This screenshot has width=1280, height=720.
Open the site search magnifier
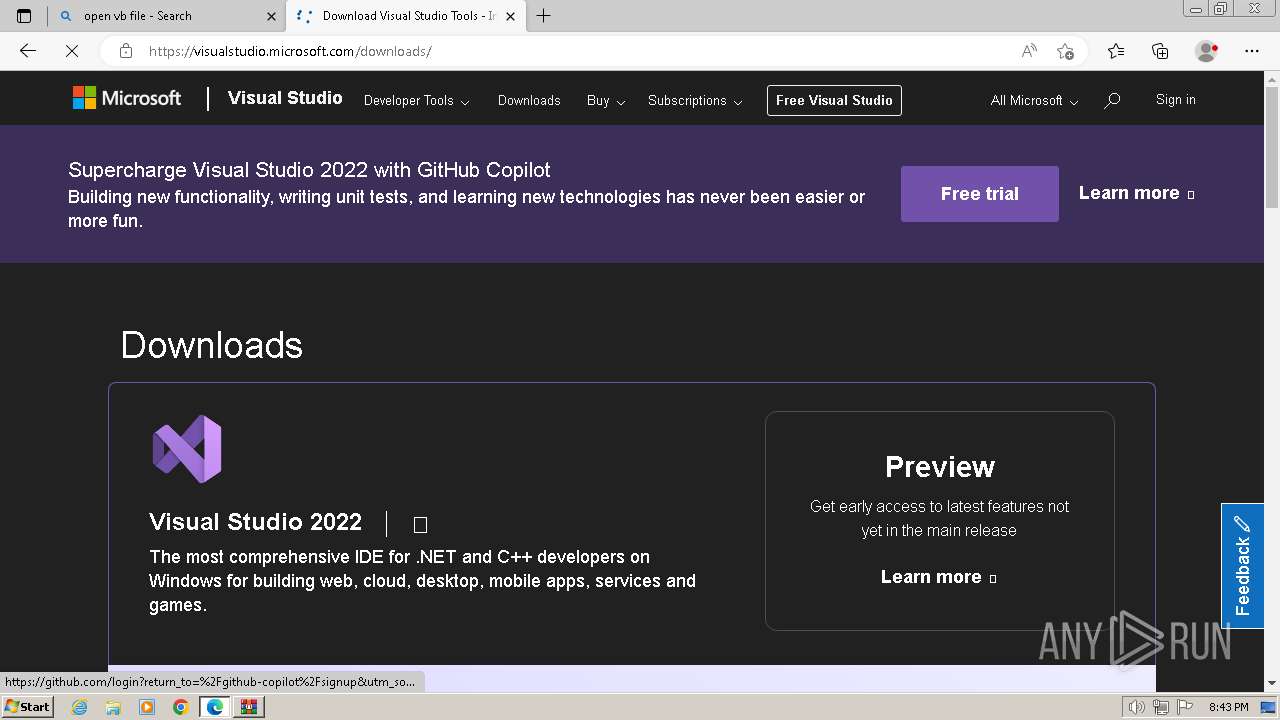(x=1112, y=100)
